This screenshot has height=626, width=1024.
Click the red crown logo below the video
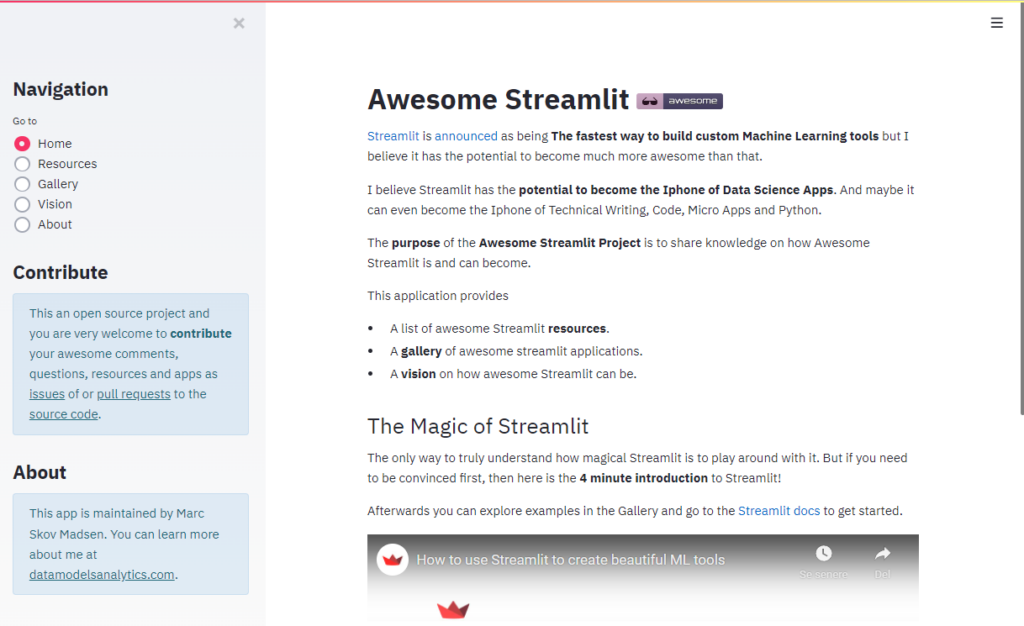pos(452,607)
